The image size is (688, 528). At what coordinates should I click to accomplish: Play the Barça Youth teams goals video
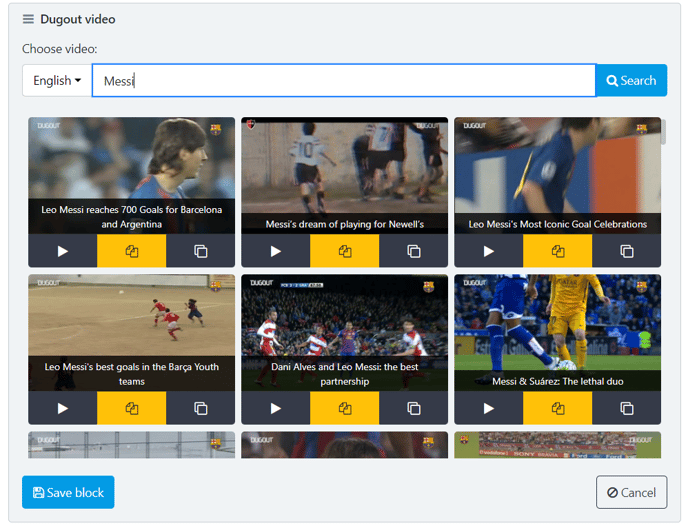click(x=63, y=408)
